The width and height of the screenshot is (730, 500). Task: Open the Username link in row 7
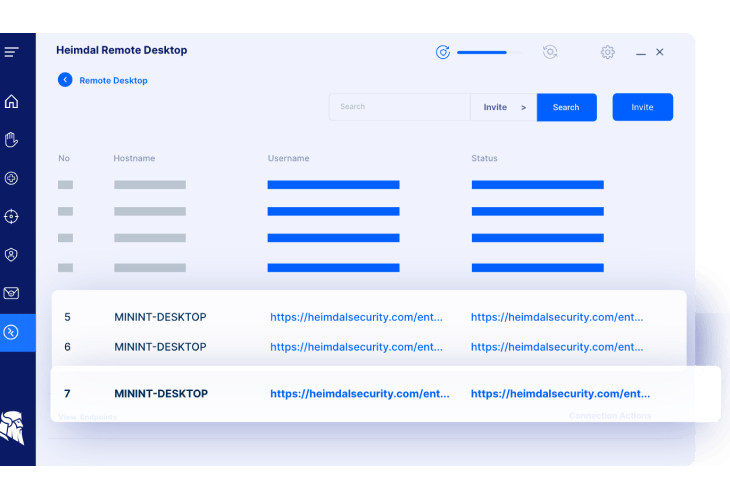(x=360, y=394)
